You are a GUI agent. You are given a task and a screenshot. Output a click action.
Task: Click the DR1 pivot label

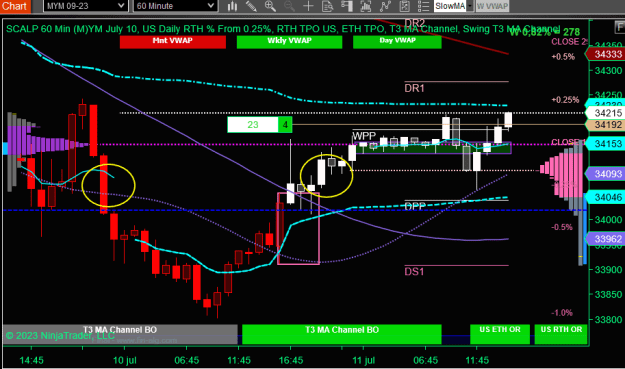(414, 88)
